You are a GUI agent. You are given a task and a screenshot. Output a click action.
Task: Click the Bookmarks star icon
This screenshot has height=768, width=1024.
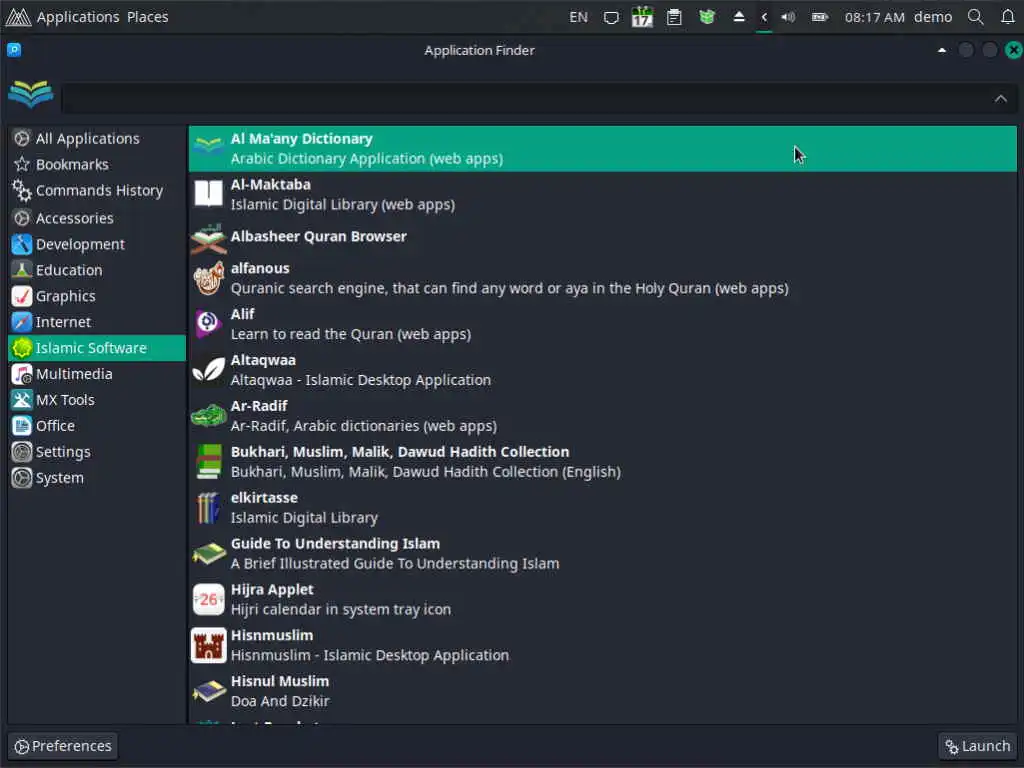pos(22,165)
